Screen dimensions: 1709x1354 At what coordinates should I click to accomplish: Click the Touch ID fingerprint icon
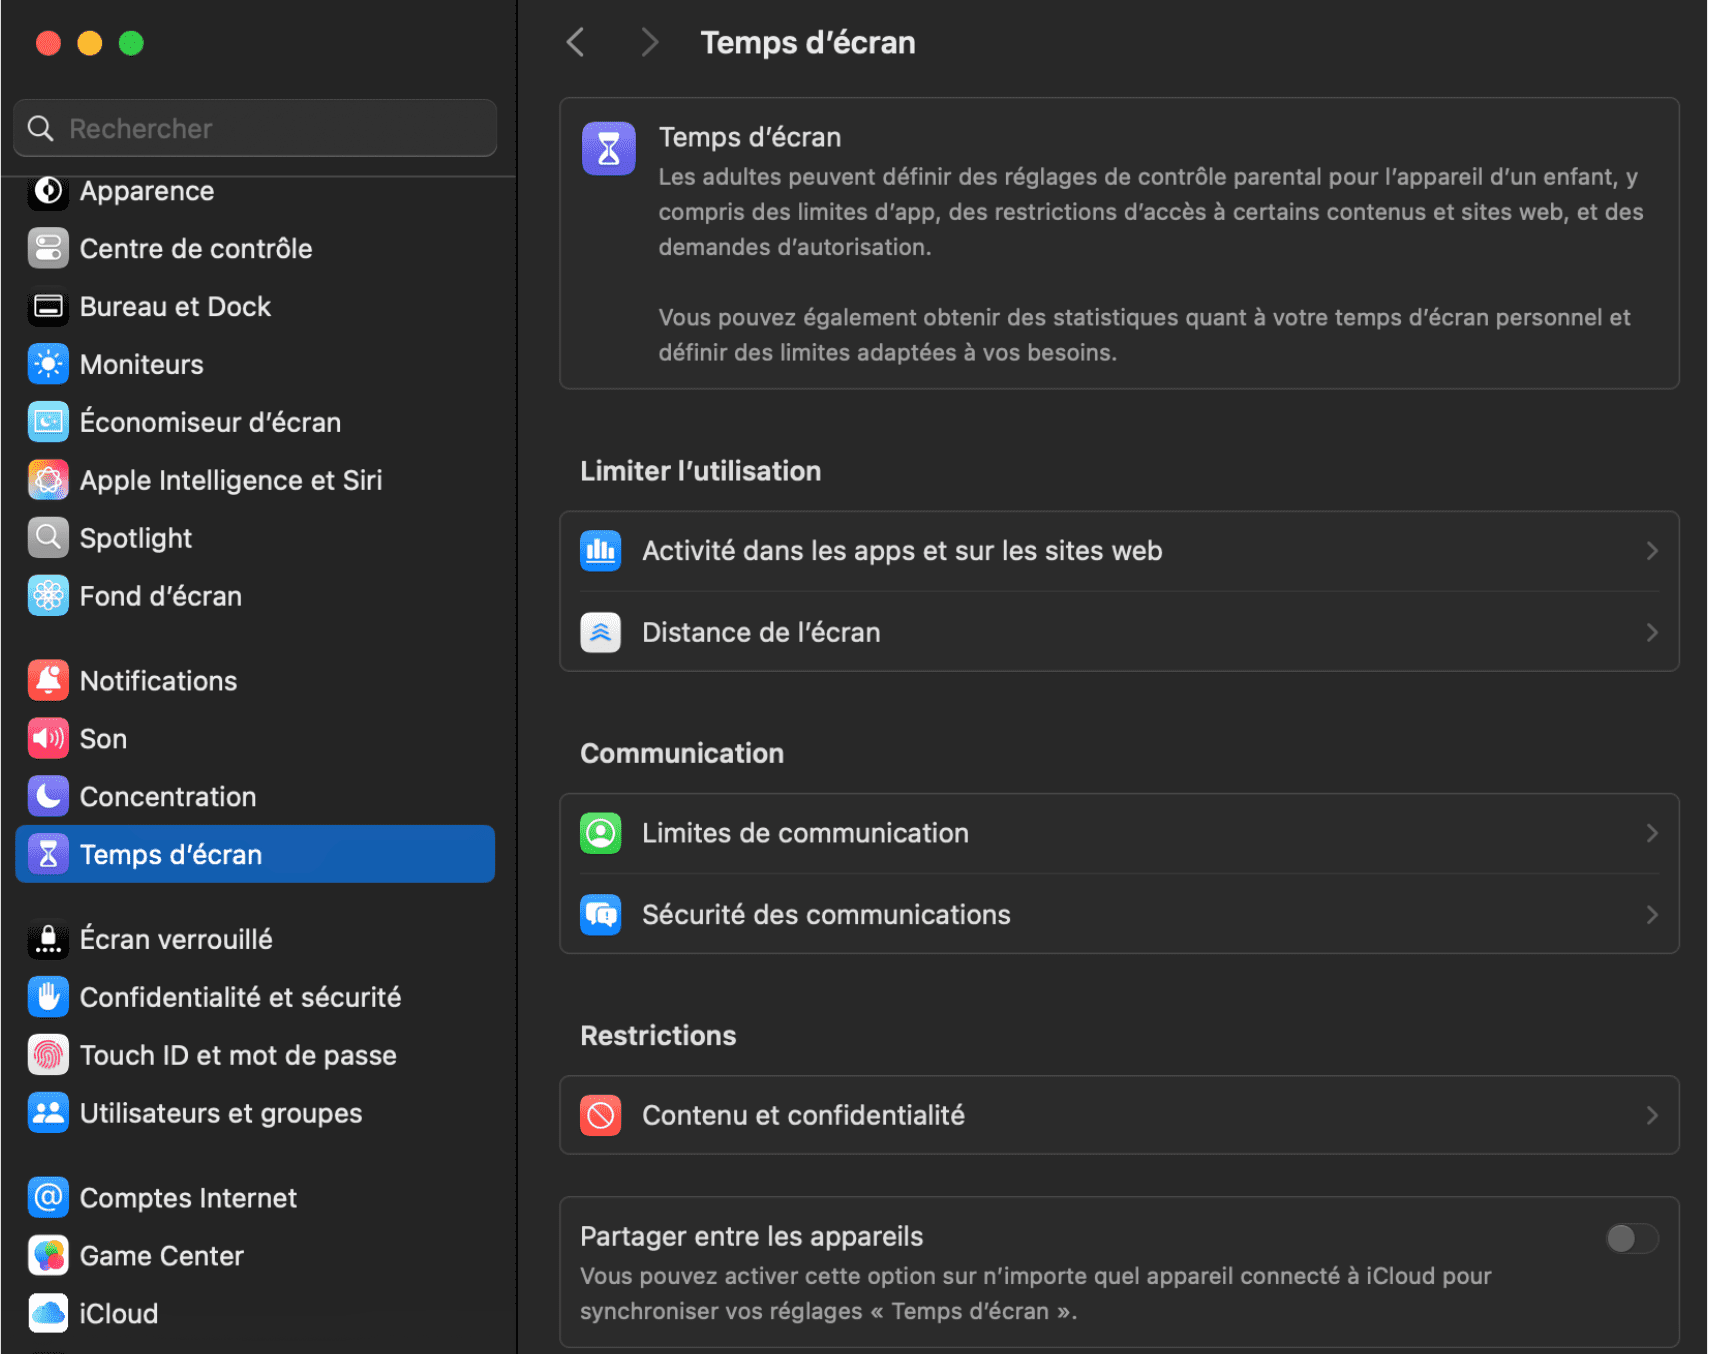pyautogui.click(x=47, y=1054)
